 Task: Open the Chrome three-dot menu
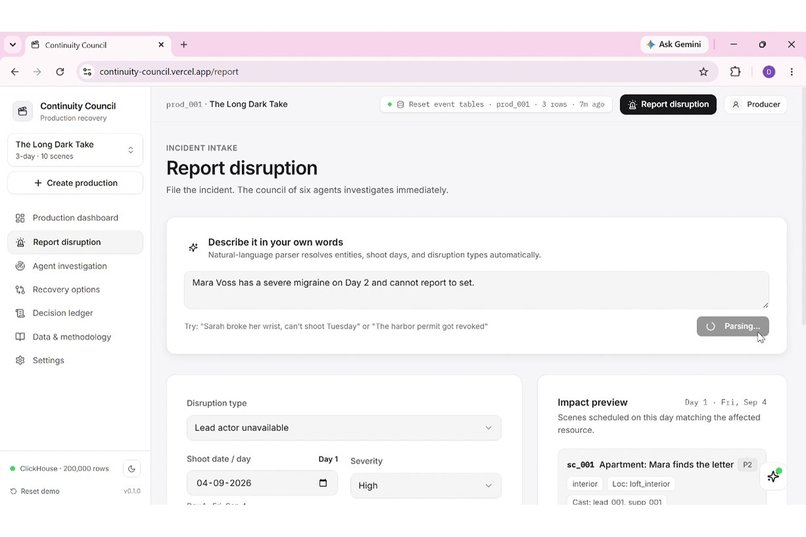click(792, 72)
